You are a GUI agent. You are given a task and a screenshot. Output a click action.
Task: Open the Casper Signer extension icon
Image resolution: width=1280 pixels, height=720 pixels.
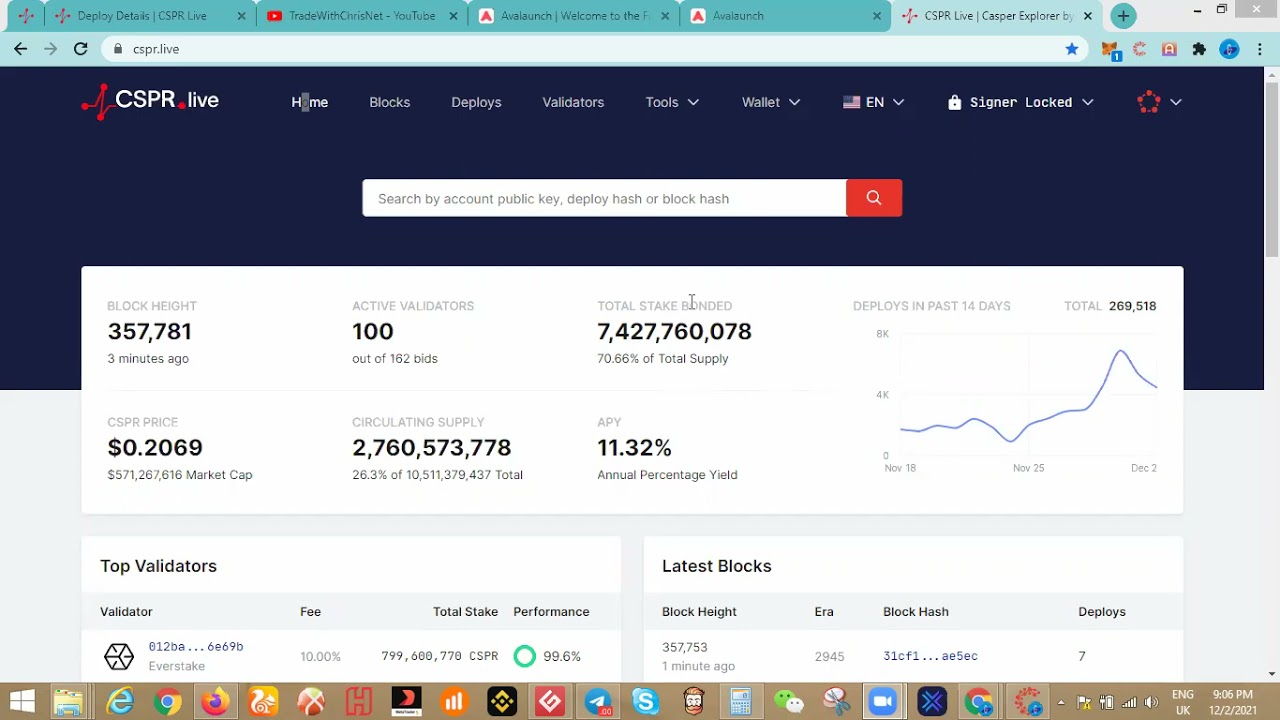coord(1139,49)
